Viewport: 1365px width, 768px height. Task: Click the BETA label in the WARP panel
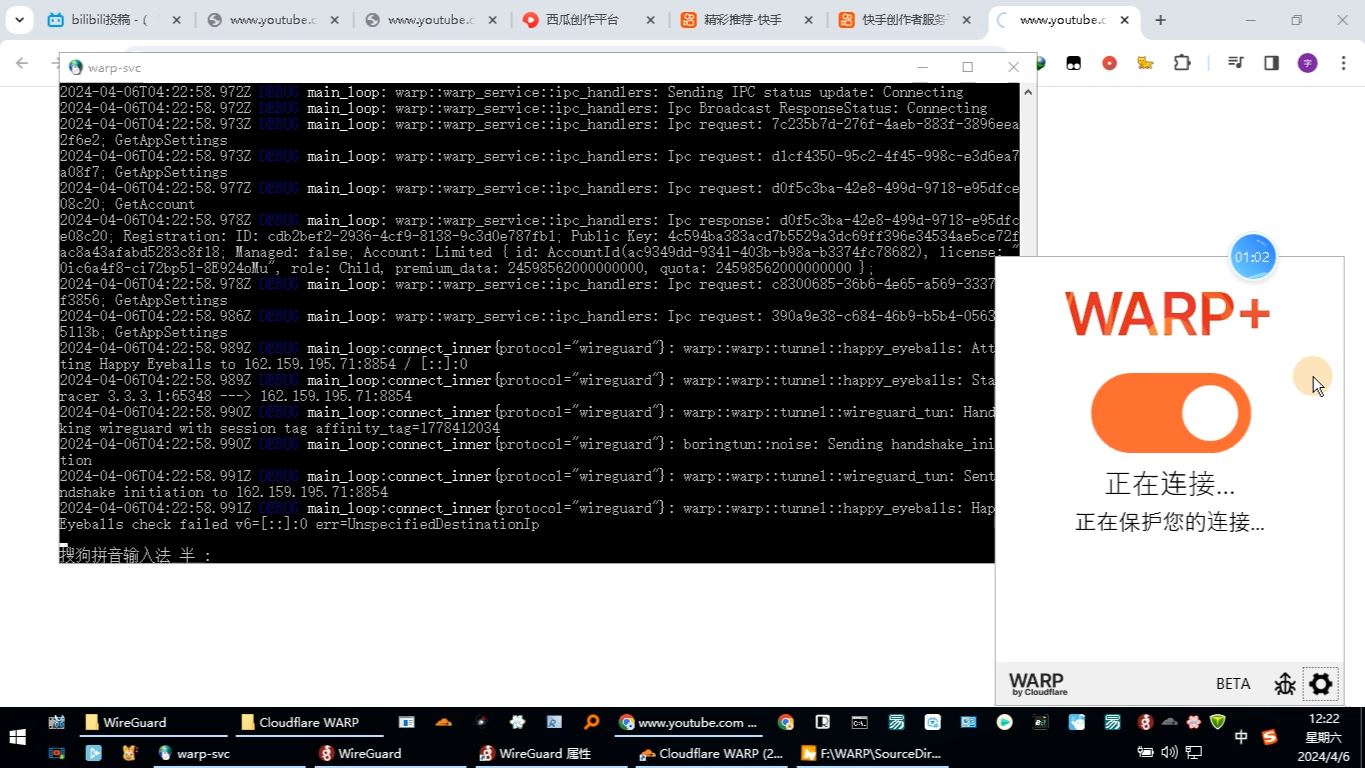[1233, 684]
